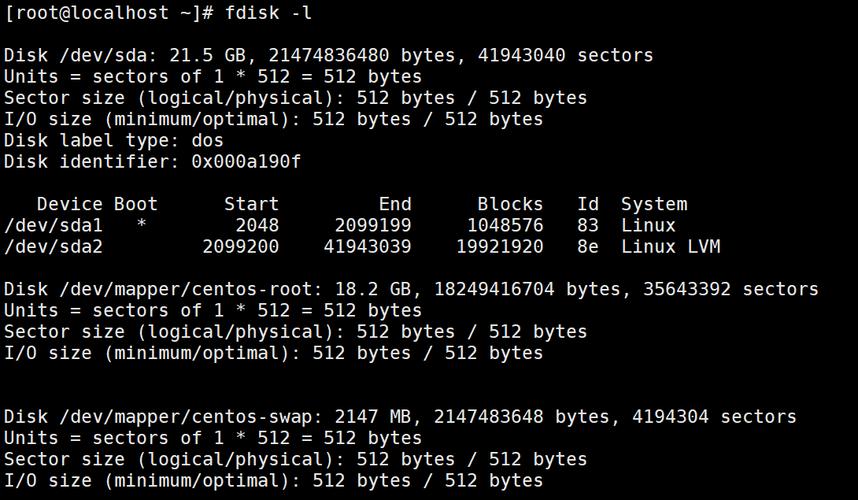Click the Blocks column header
This screenshot has width=858, height=500.
point(510,204)
